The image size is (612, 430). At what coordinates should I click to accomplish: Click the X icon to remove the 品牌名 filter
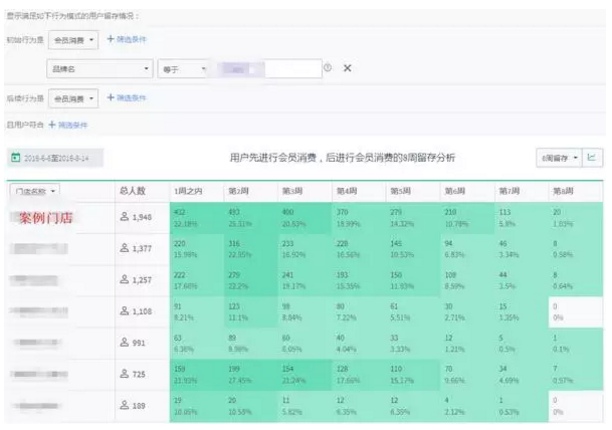[347, 68]
